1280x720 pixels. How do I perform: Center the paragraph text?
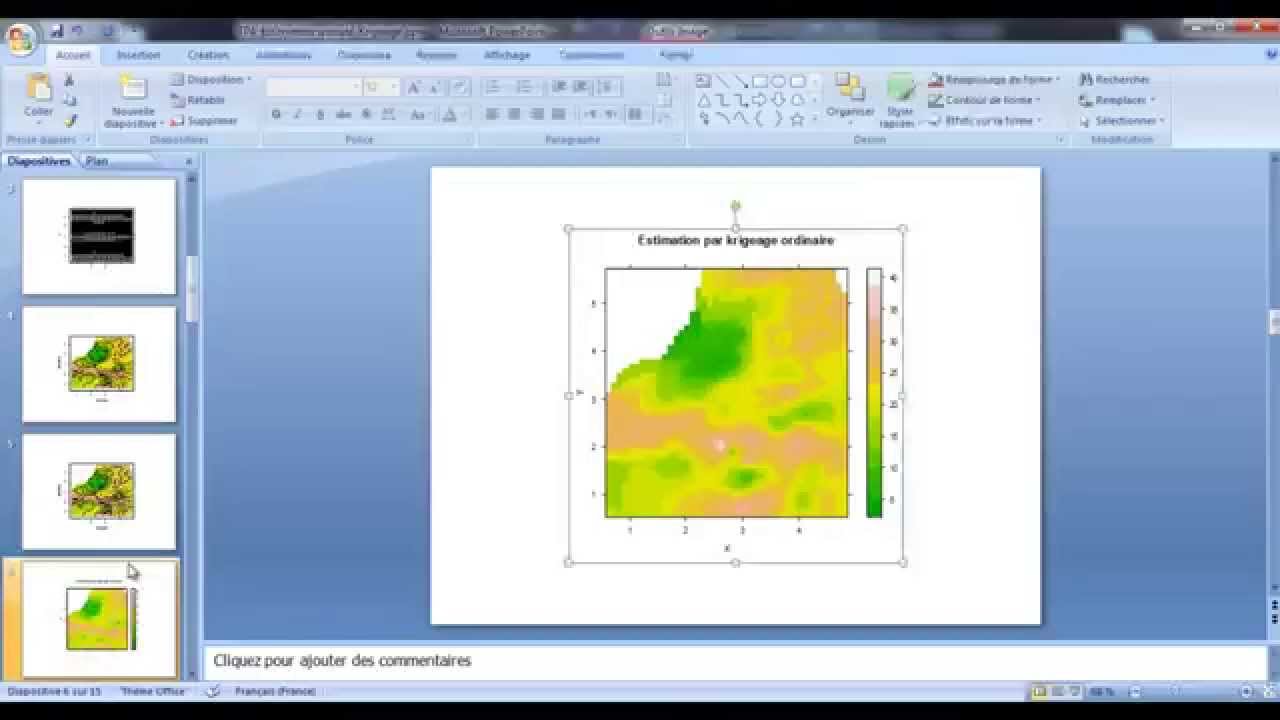pos(514,114)
